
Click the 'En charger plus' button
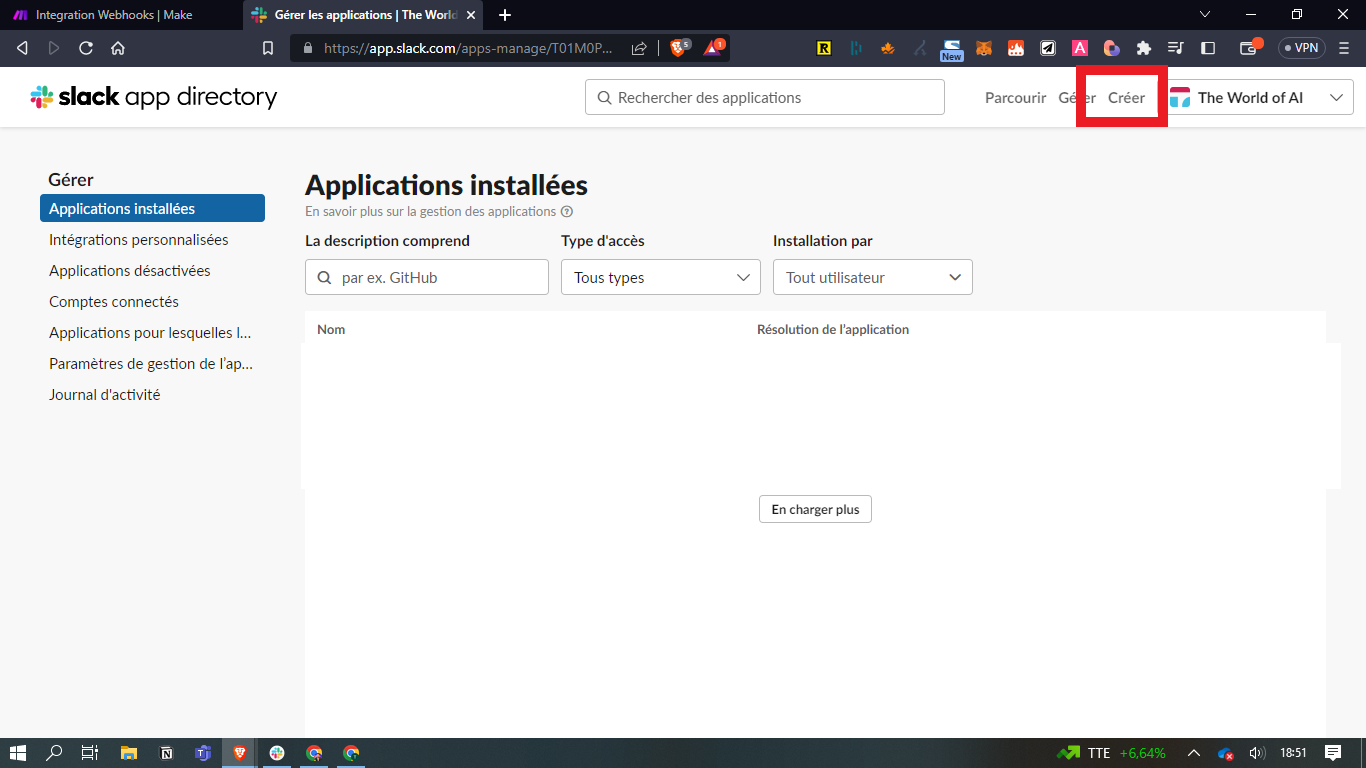(815, 509)
